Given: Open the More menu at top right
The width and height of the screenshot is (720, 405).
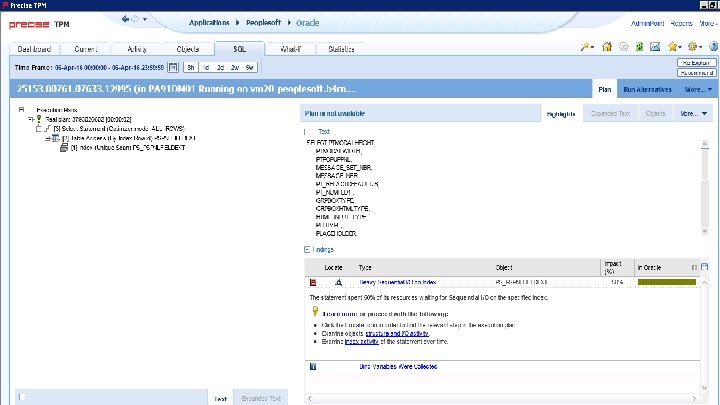Looking at the screenshot, I should [708, 23].
